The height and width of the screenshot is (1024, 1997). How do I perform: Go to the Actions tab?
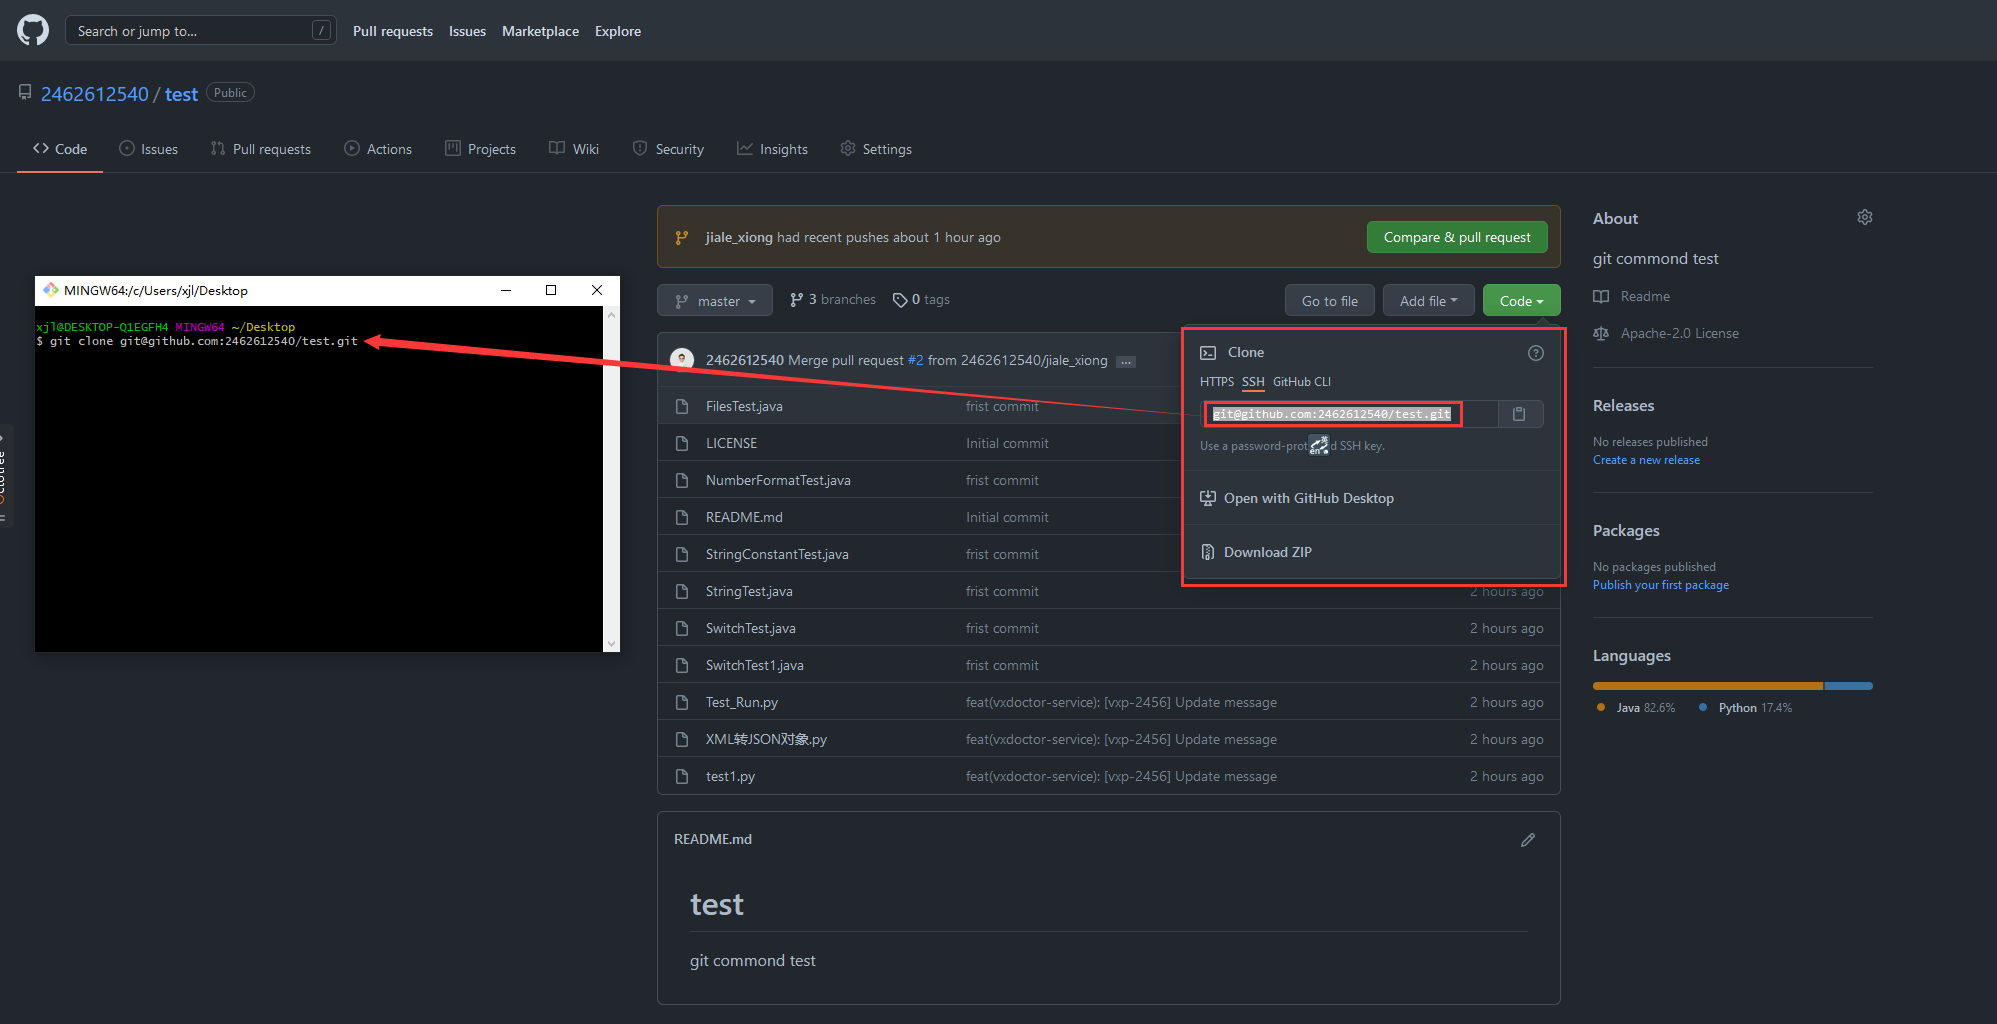(378, 149)
